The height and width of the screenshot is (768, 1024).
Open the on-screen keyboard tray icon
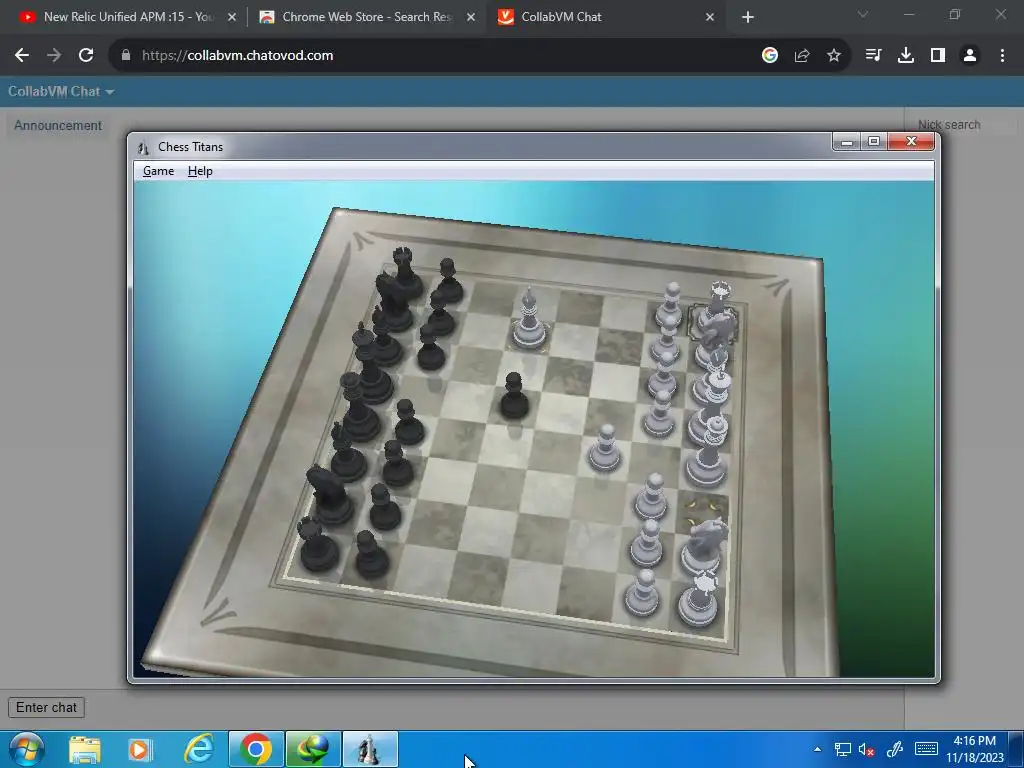click(x=926, y=749)
